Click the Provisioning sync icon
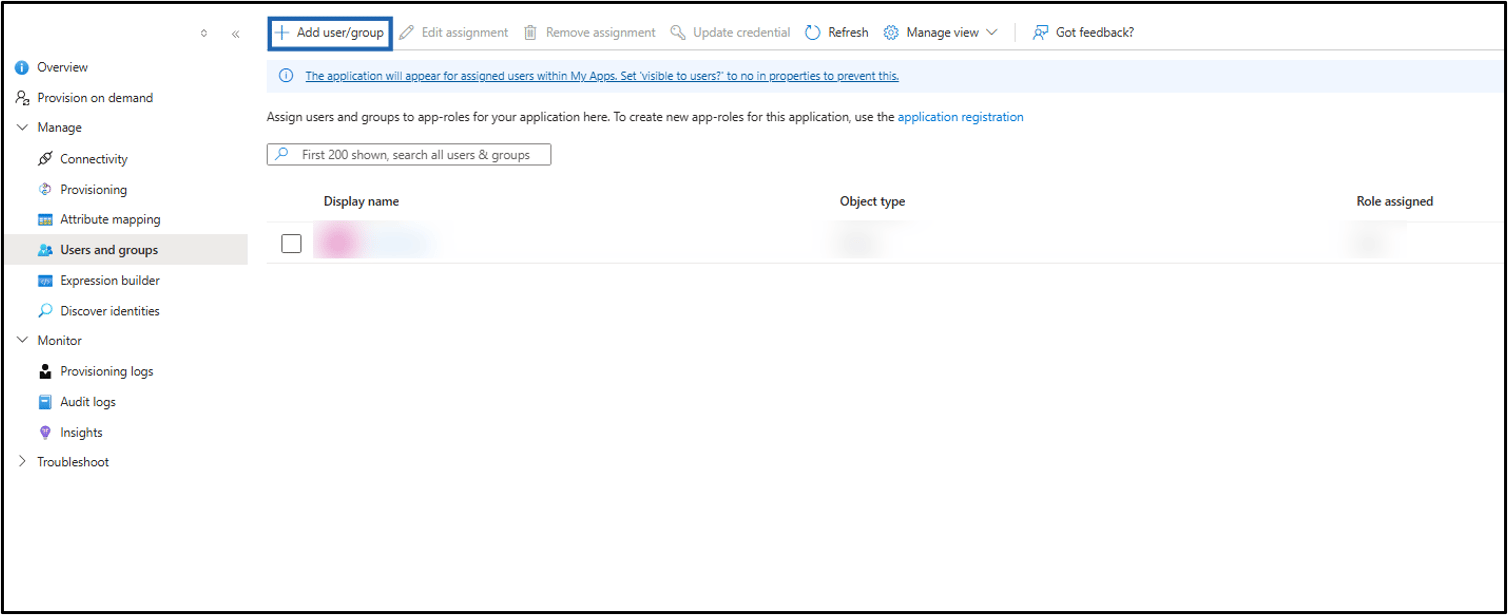 [x=45, y=189]
